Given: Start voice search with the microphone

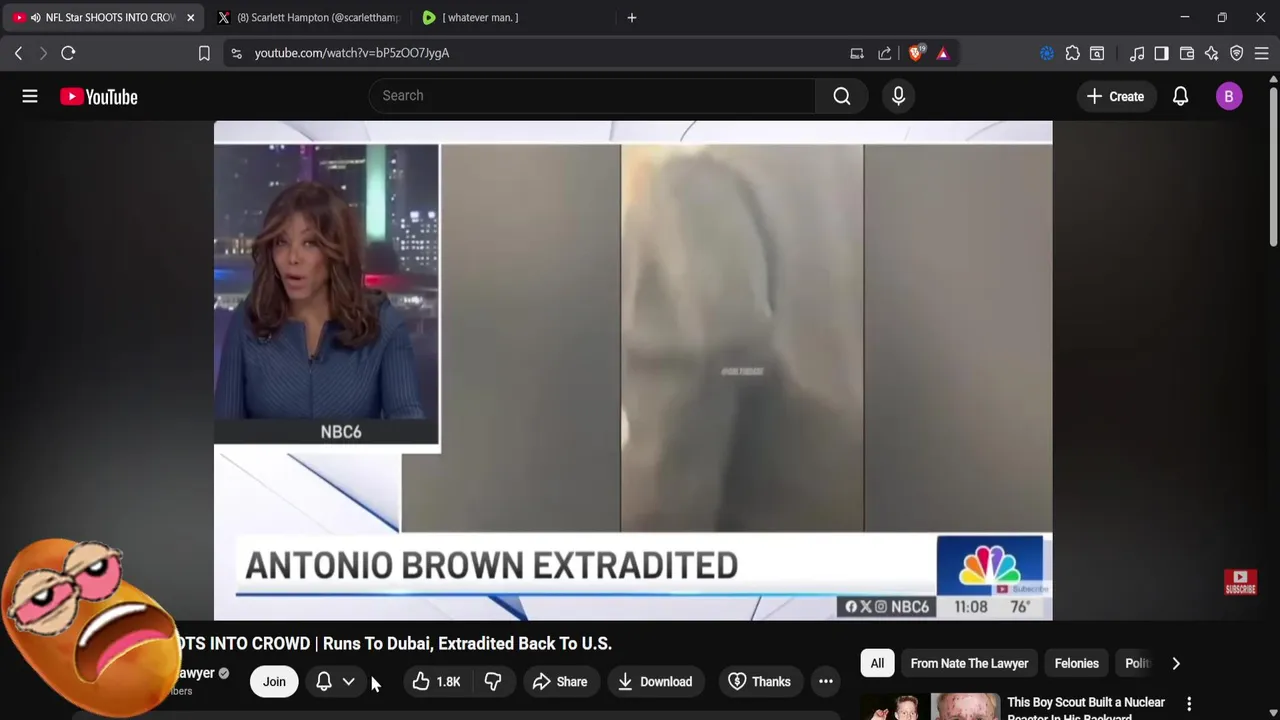Looking at the screenshot, I should (898, 96).
